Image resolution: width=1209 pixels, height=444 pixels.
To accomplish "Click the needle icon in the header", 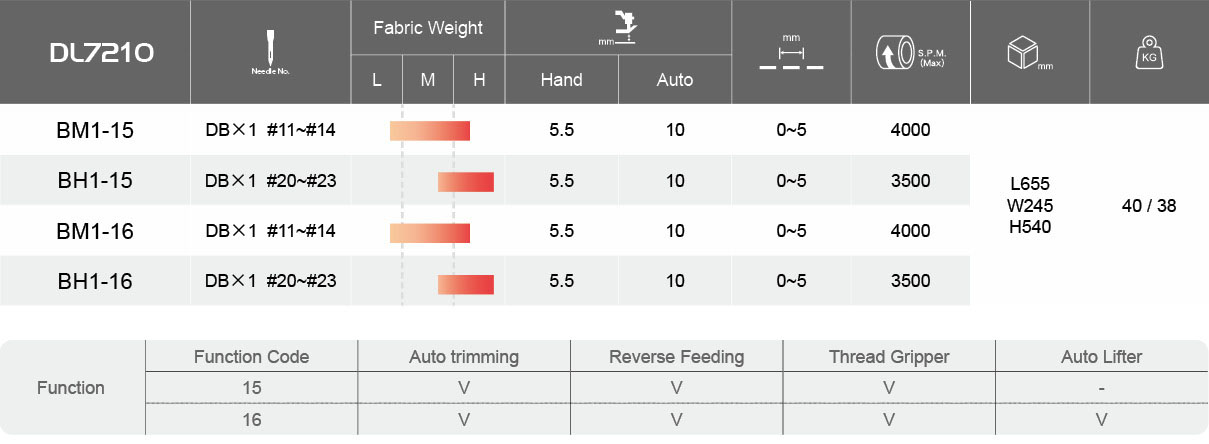I will click(x=269, y=48).
